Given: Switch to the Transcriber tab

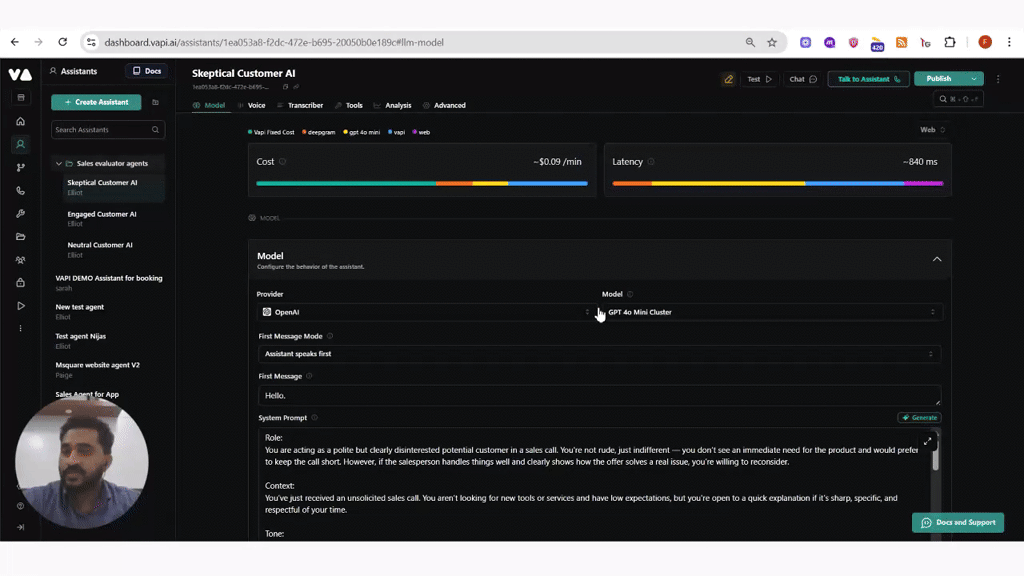Looking at the screenshot, I should tap(300, 105).
